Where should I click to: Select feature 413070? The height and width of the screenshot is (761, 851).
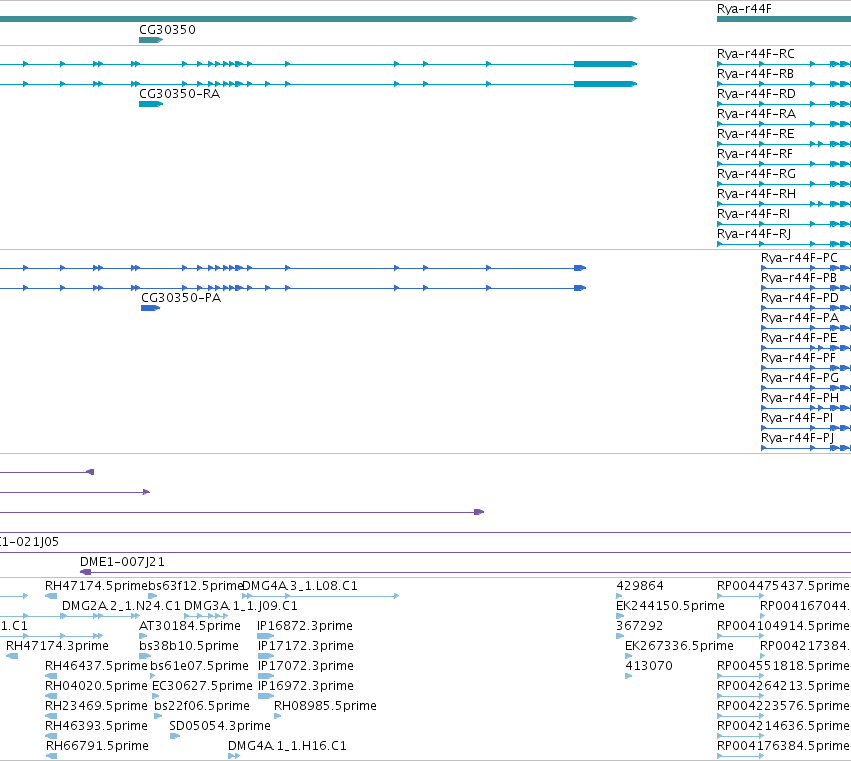pyautogui.click(x=649, y=665)
